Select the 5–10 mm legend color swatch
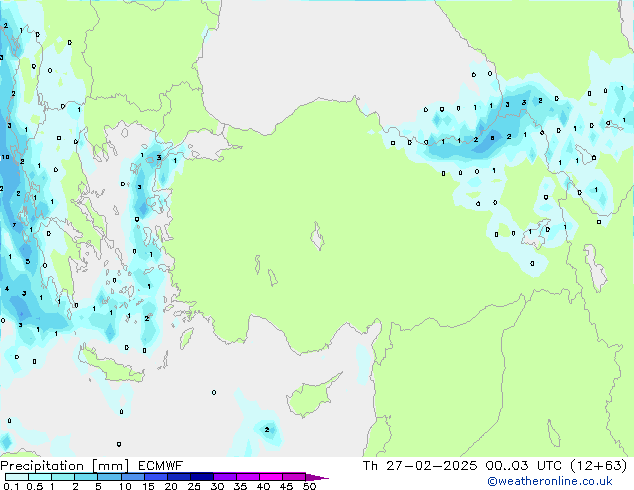The image size is (634, 490). click(x=109, y=477)
